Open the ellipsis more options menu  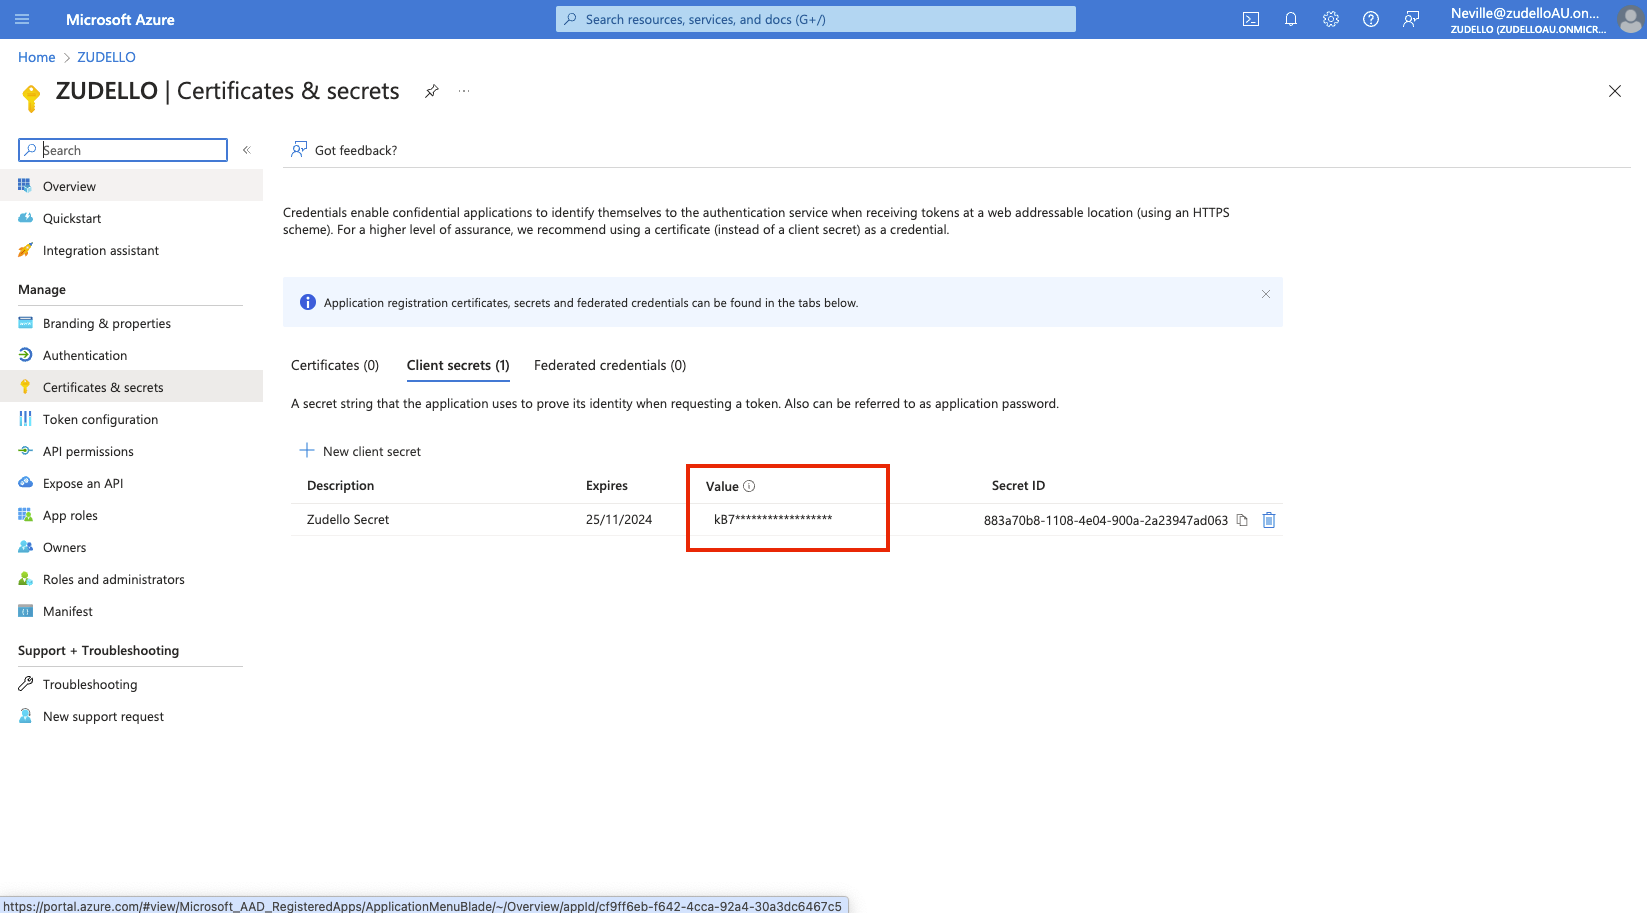464,91
